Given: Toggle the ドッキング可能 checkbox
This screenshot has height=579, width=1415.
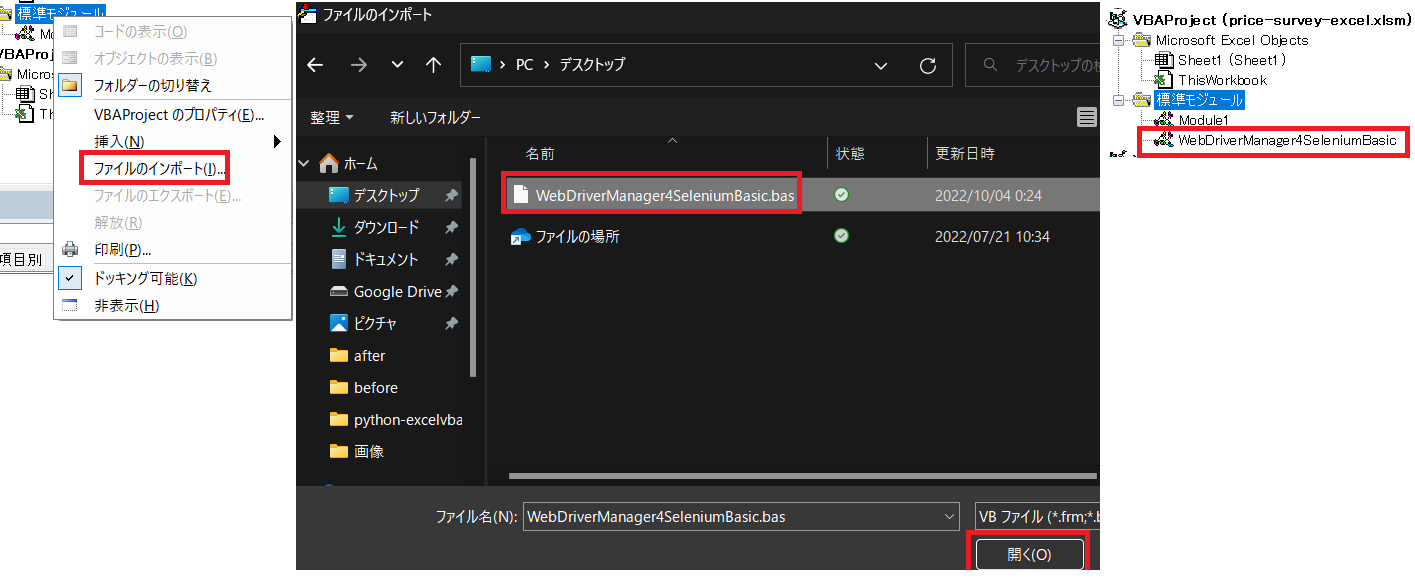Looking at the screenshot, I should pos(69,277).
